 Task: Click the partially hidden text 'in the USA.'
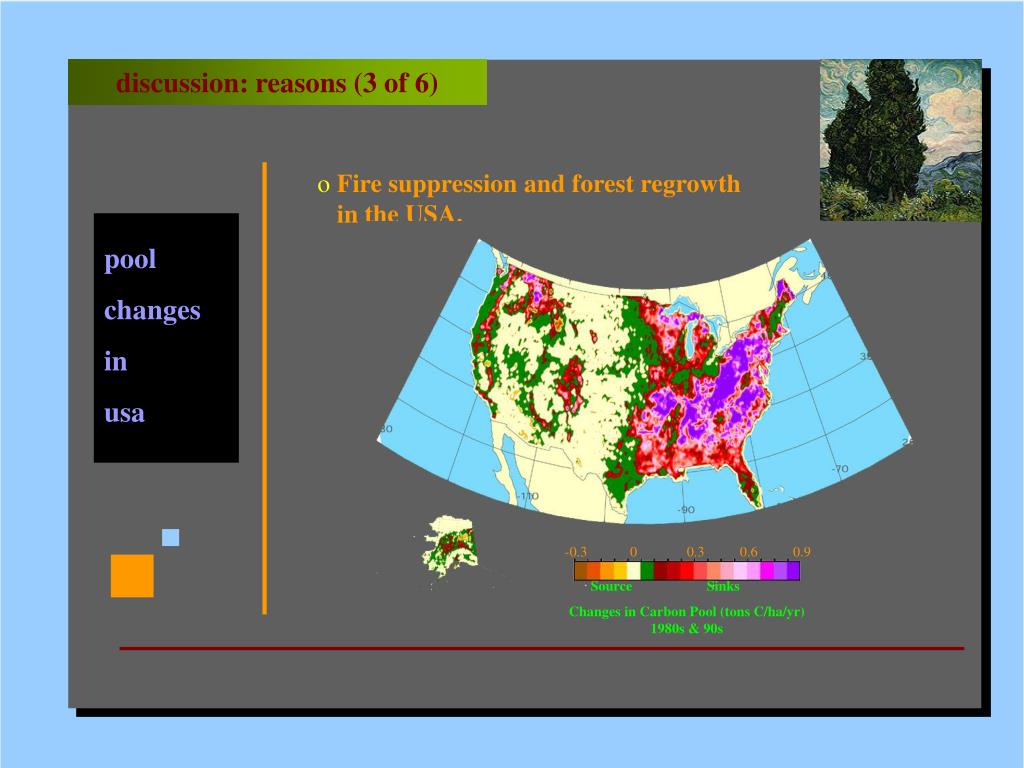tap(400, 214)
